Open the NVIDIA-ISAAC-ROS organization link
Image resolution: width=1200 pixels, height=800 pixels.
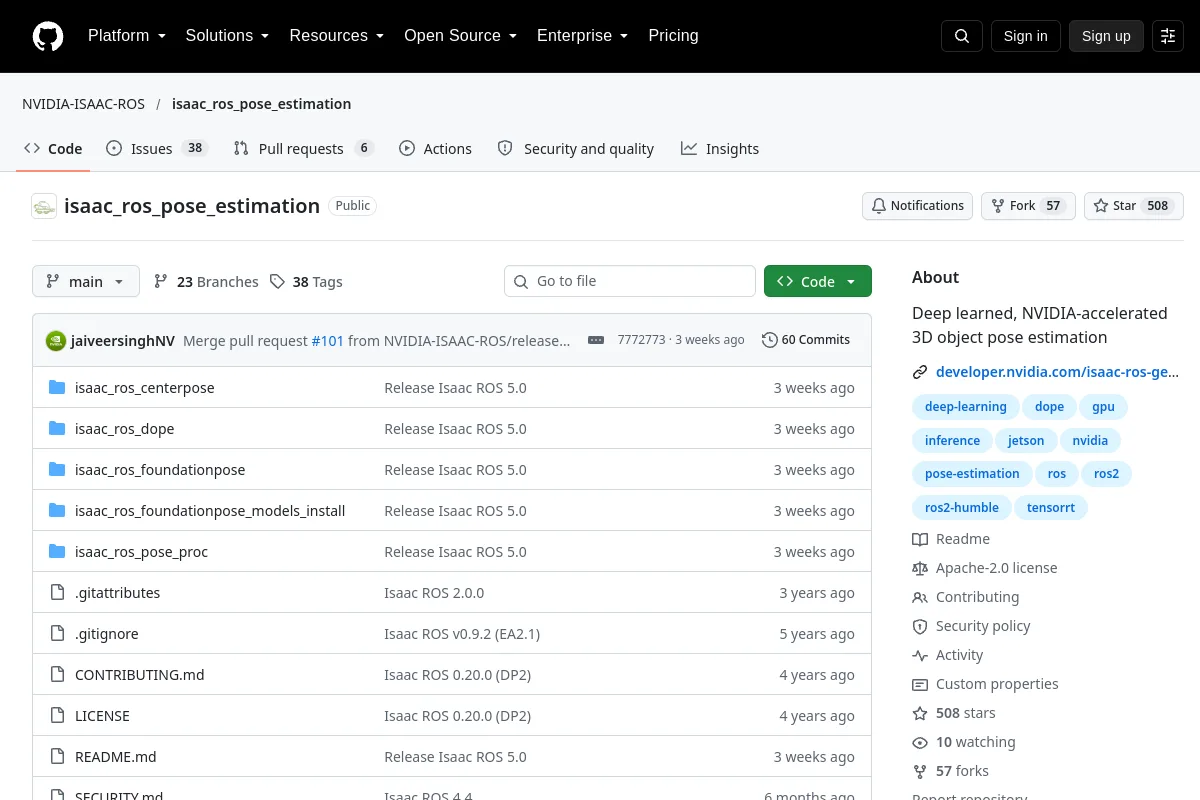click(x=84, y=104)
